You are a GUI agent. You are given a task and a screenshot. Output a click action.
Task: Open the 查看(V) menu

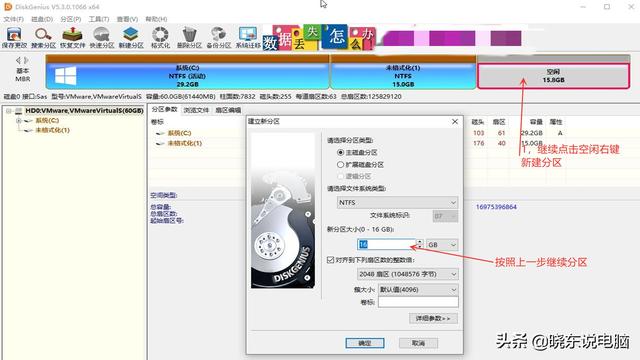(x=127, y=19)
